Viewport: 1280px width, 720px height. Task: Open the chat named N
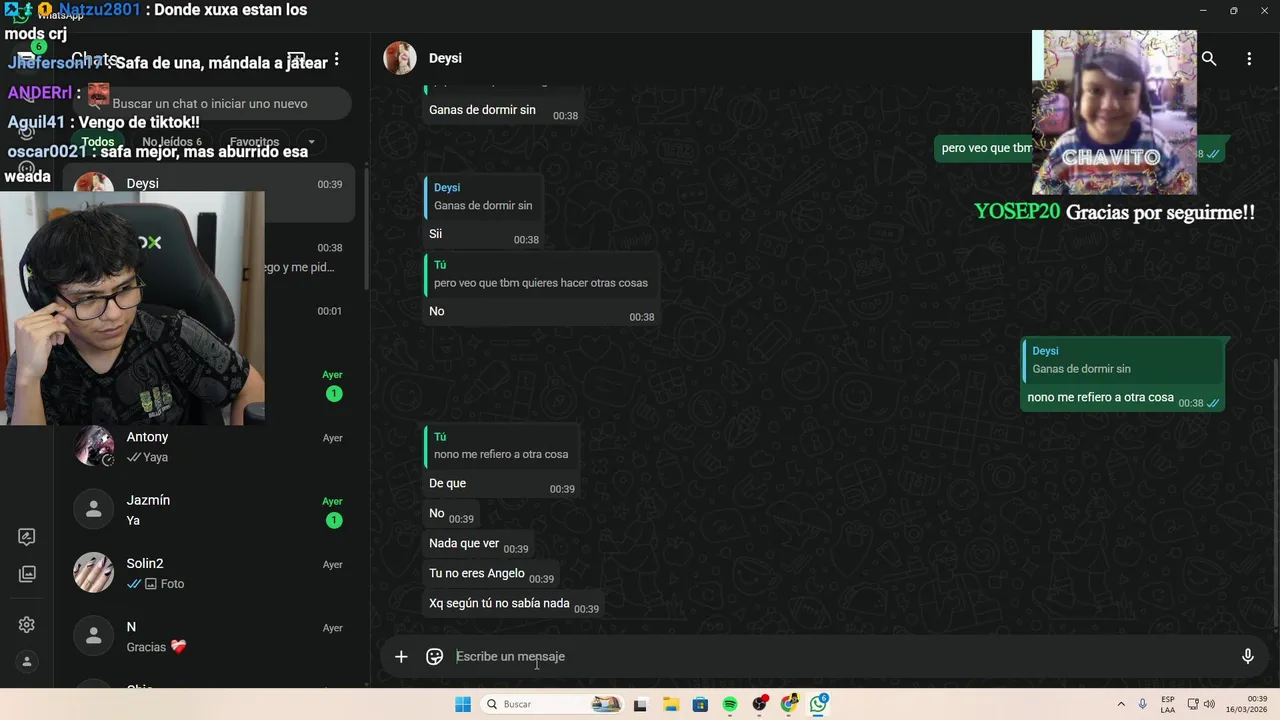point(209,636)
